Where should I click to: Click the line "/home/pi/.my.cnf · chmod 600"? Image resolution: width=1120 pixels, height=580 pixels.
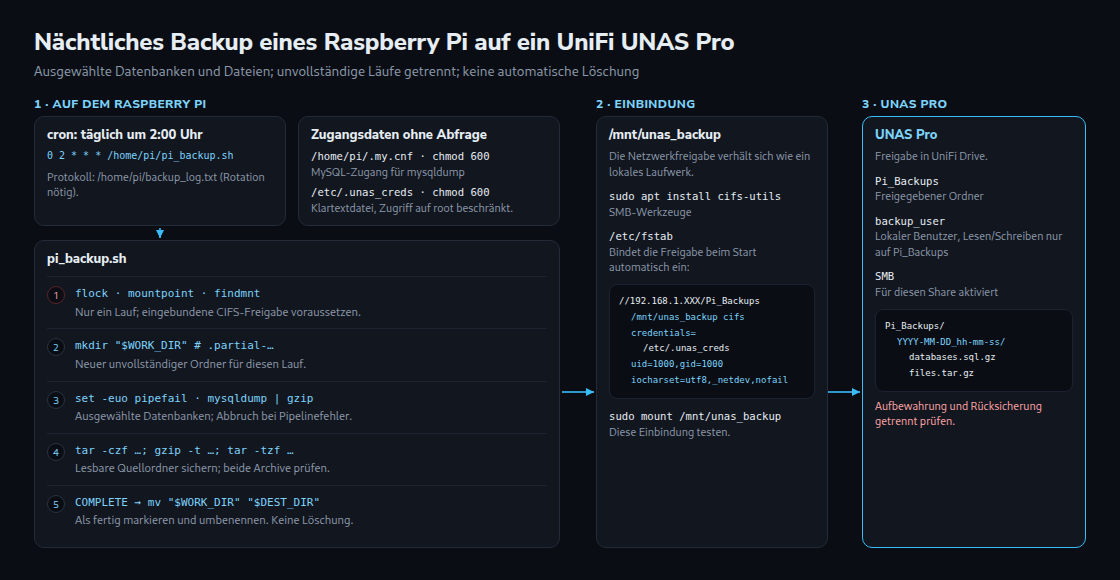(x=400, y=156)
